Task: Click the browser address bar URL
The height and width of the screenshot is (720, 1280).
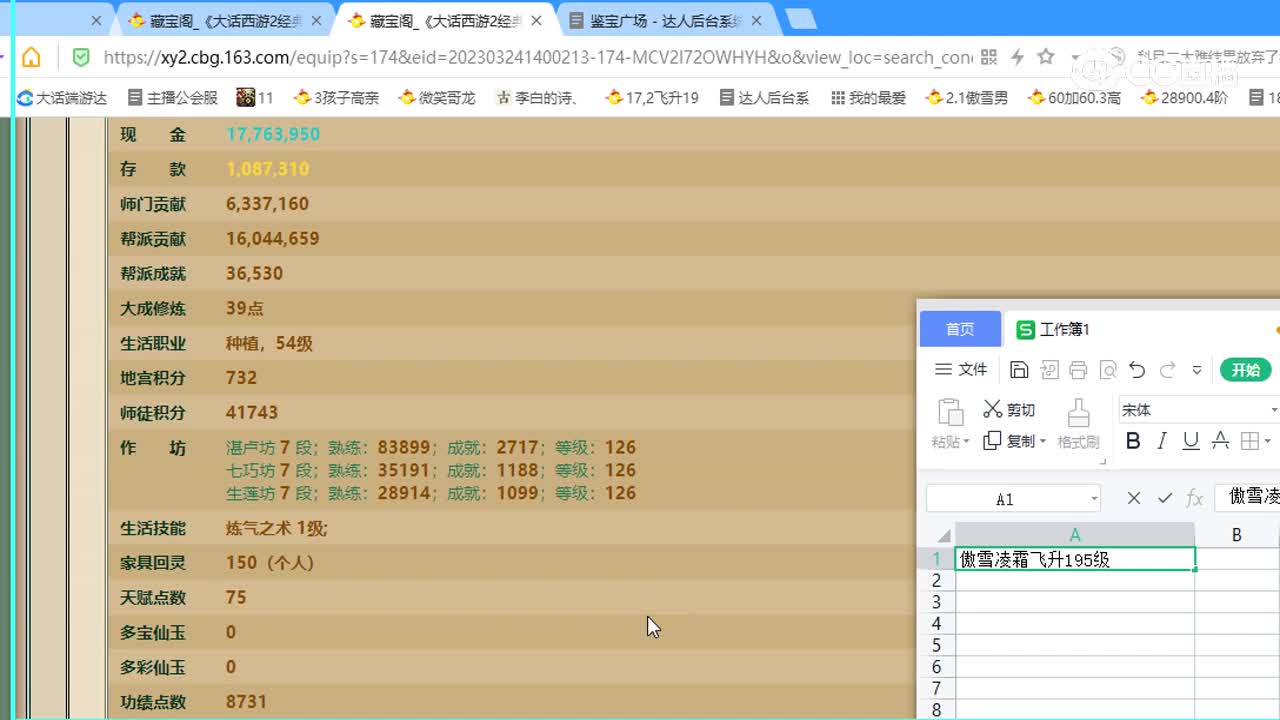Action: click(x=537, y=57)
